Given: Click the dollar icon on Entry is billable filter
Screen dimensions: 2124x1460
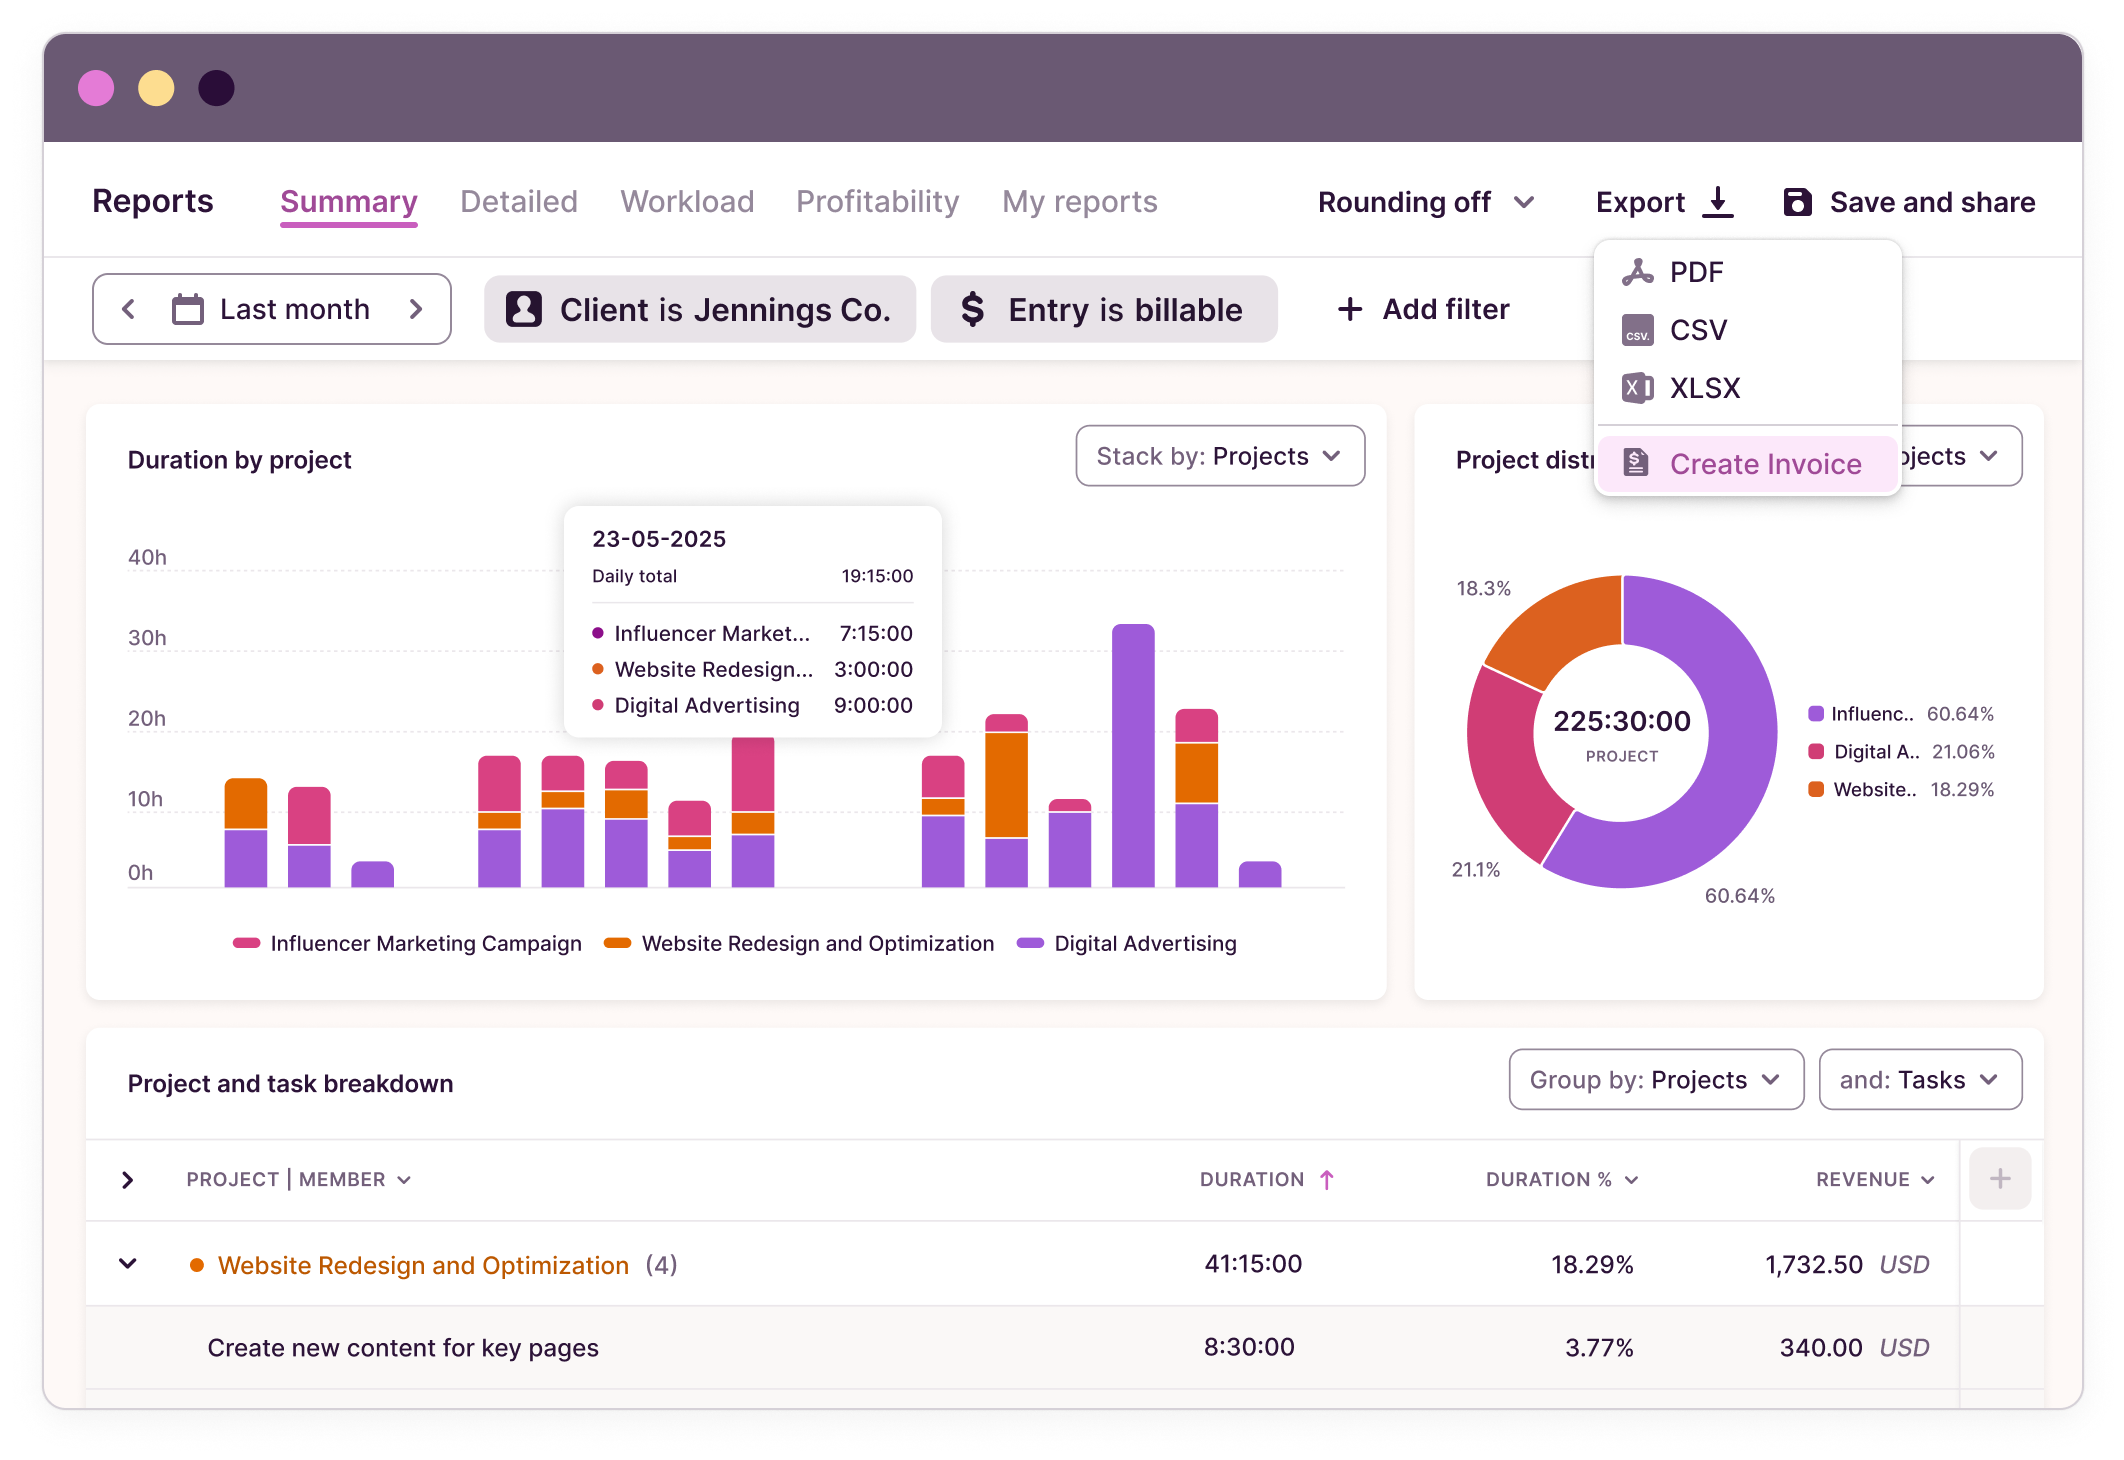Looking at the screenshot, I should [x=972, y=309].
